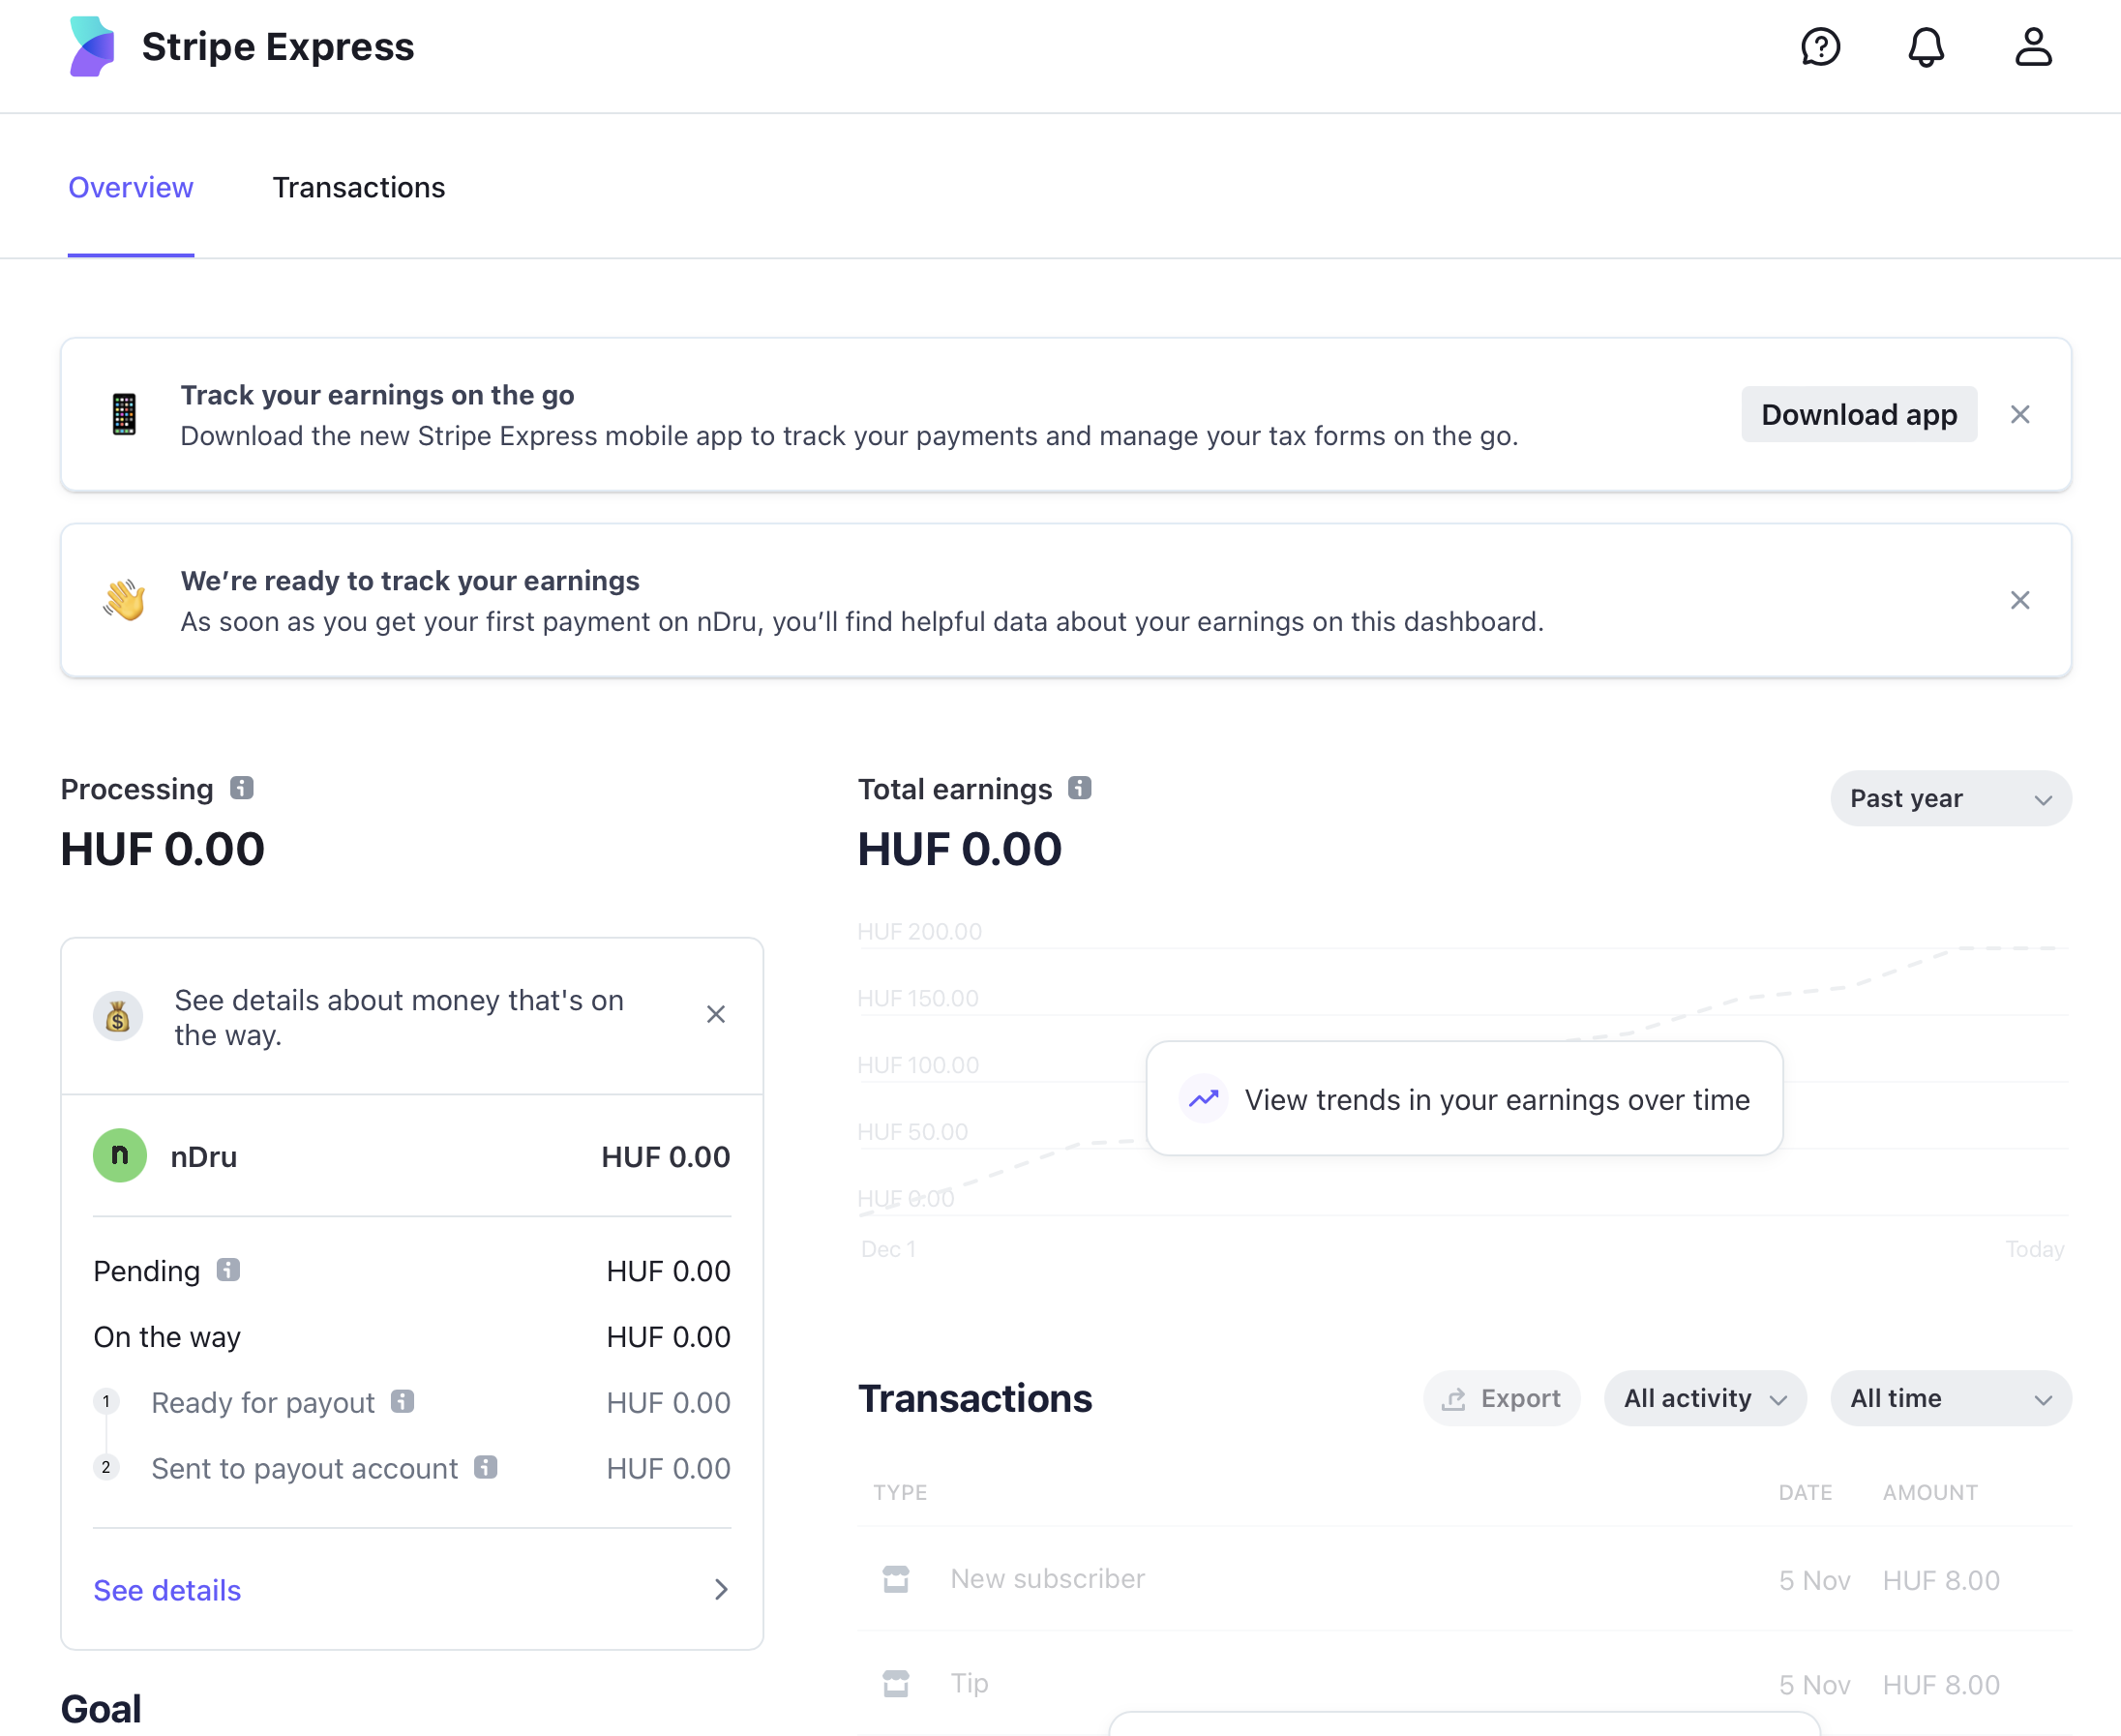This screenshot has width=2121, height=1736.
Task: Click View trends in your earnings tooltip
Action: [x=1464, y=1099]
